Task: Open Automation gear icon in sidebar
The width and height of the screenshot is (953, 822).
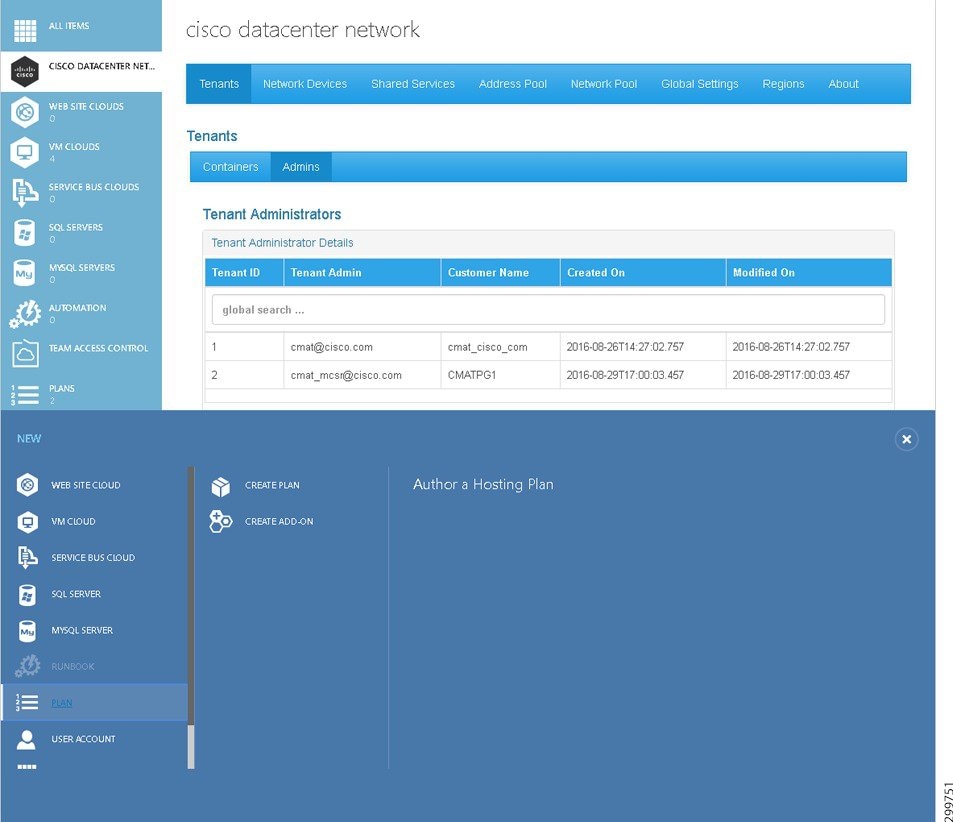Action: (25, 314)
